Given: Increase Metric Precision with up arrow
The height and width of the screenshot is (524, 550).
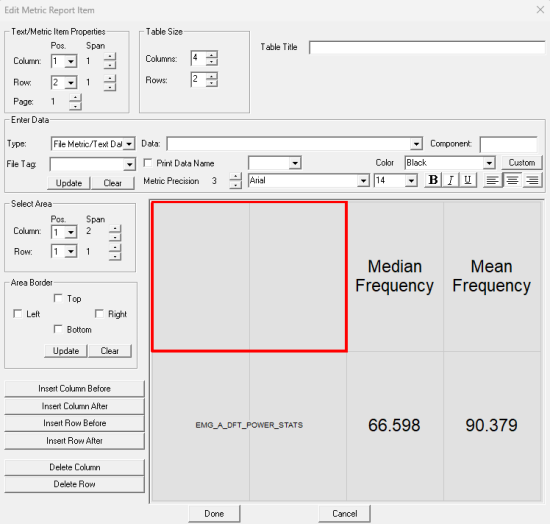Looking at the screenshot, I should click(x=235, y=176).
